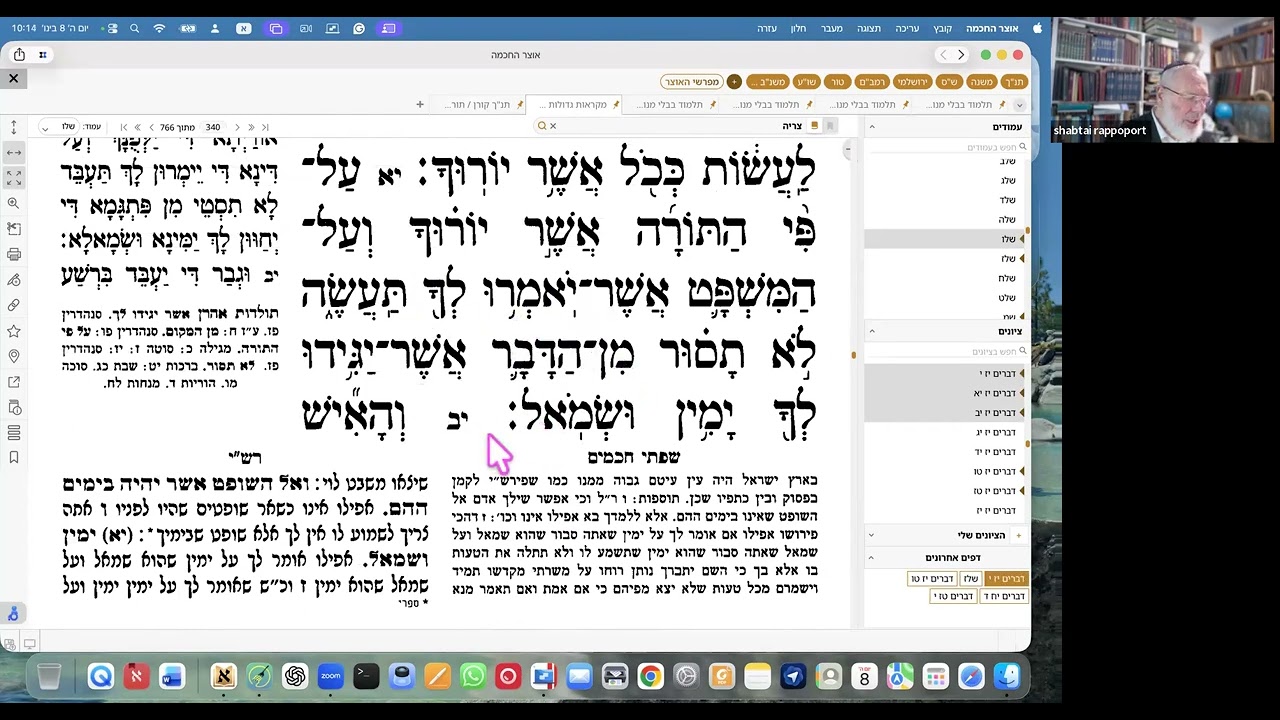1280x720 pixels.
Task: Open Zoom app in the Dock
Action: pos(330,677)
